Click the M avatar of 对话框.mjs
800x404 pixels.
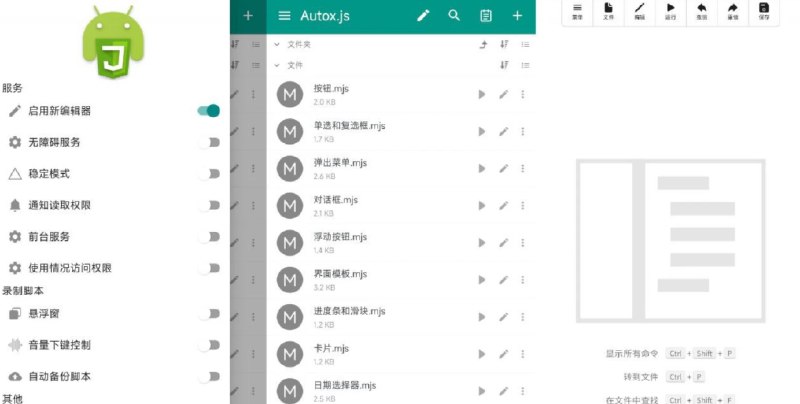click(x=290, y=206)
